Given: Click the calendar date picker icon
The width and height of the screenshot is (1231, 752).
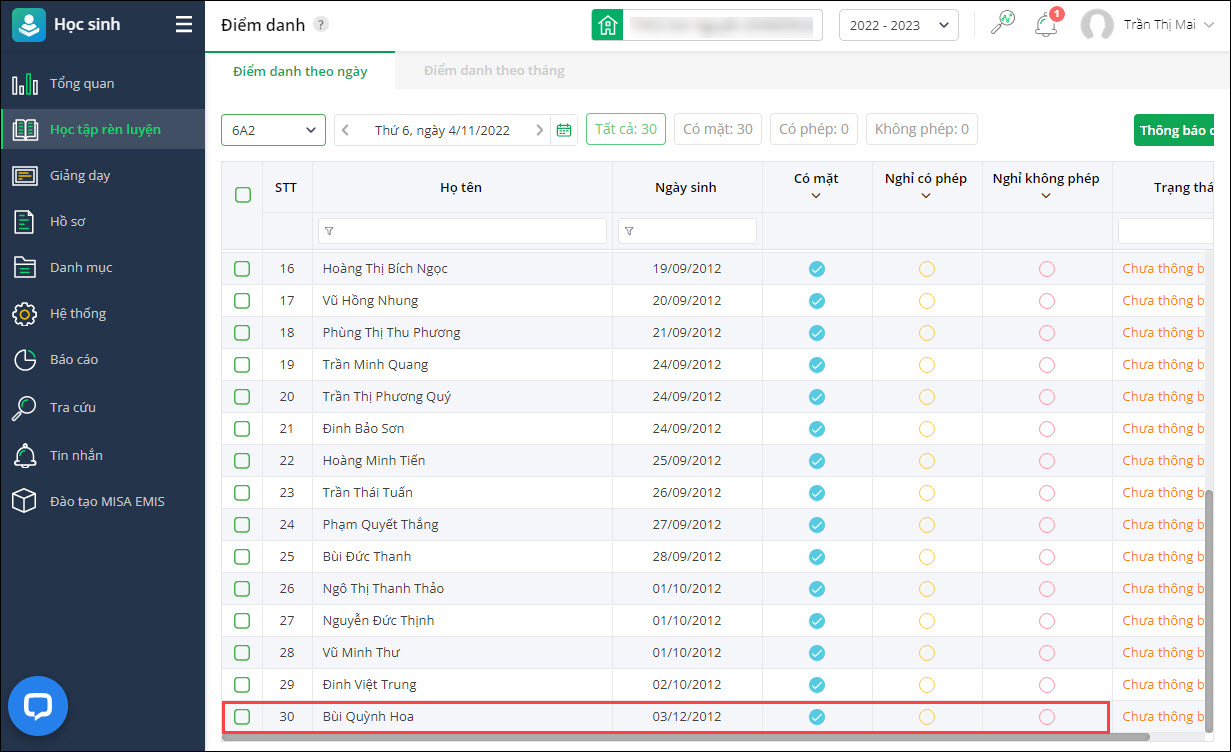Looking at the screenshot, I should [x=564, y=130].
